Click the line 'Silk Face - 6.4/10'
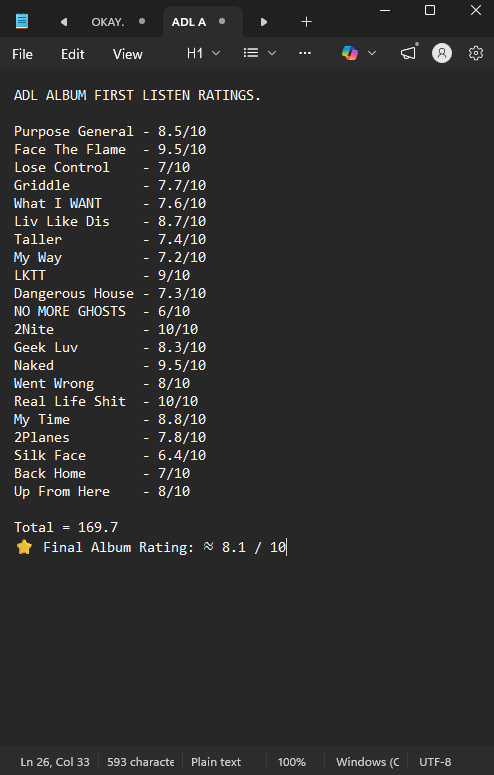 (x=110, y=455)
